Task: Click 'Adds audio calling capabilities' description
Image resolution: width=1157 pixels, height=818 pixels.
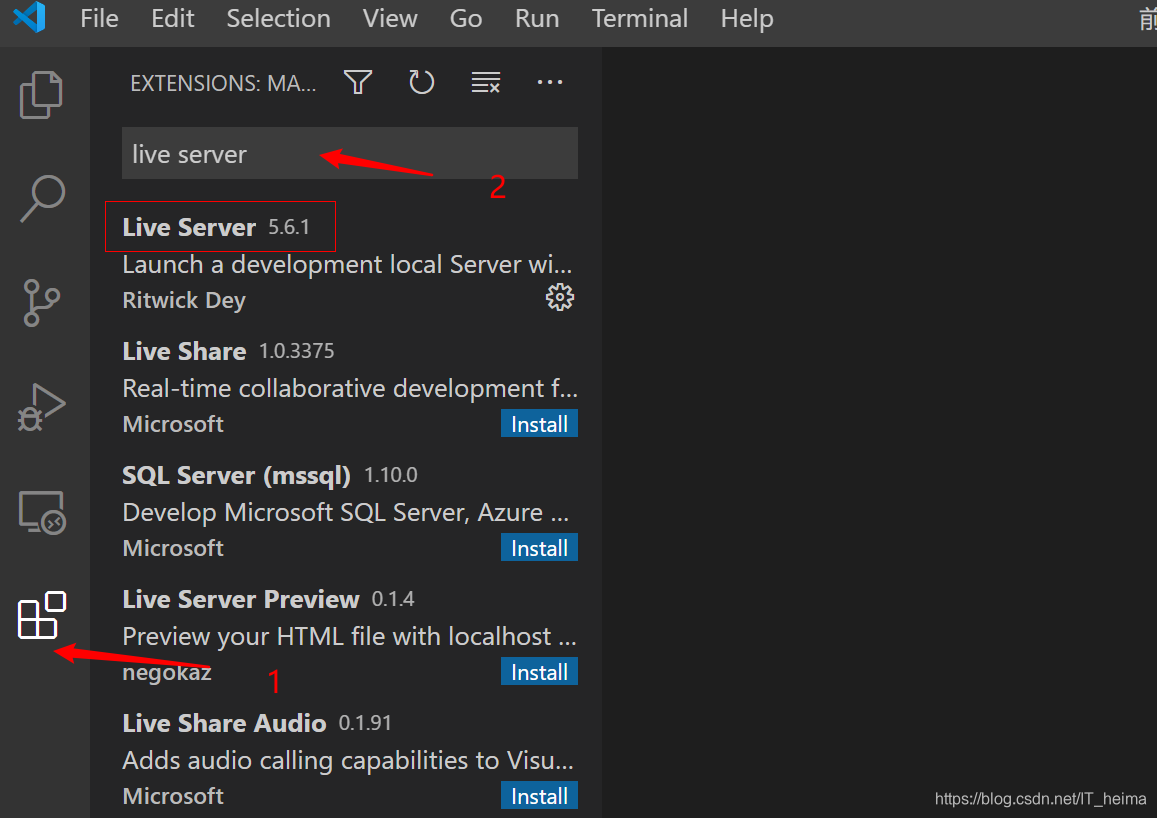Action: point(348,760)
